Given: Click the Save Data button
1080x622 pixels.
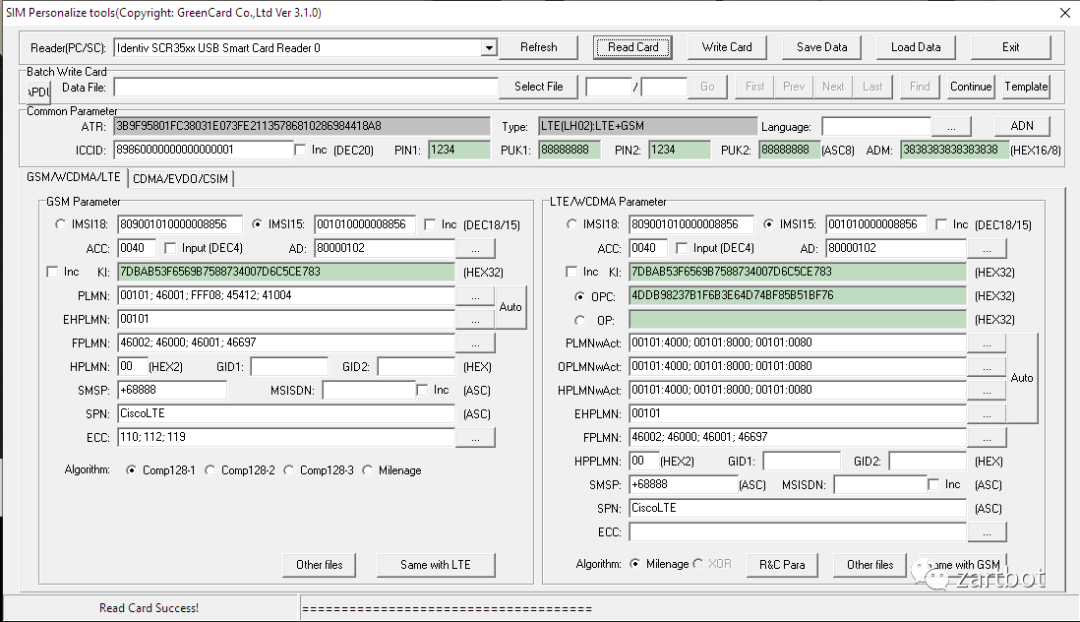Looking at the screenshot, I should [821, 47].
